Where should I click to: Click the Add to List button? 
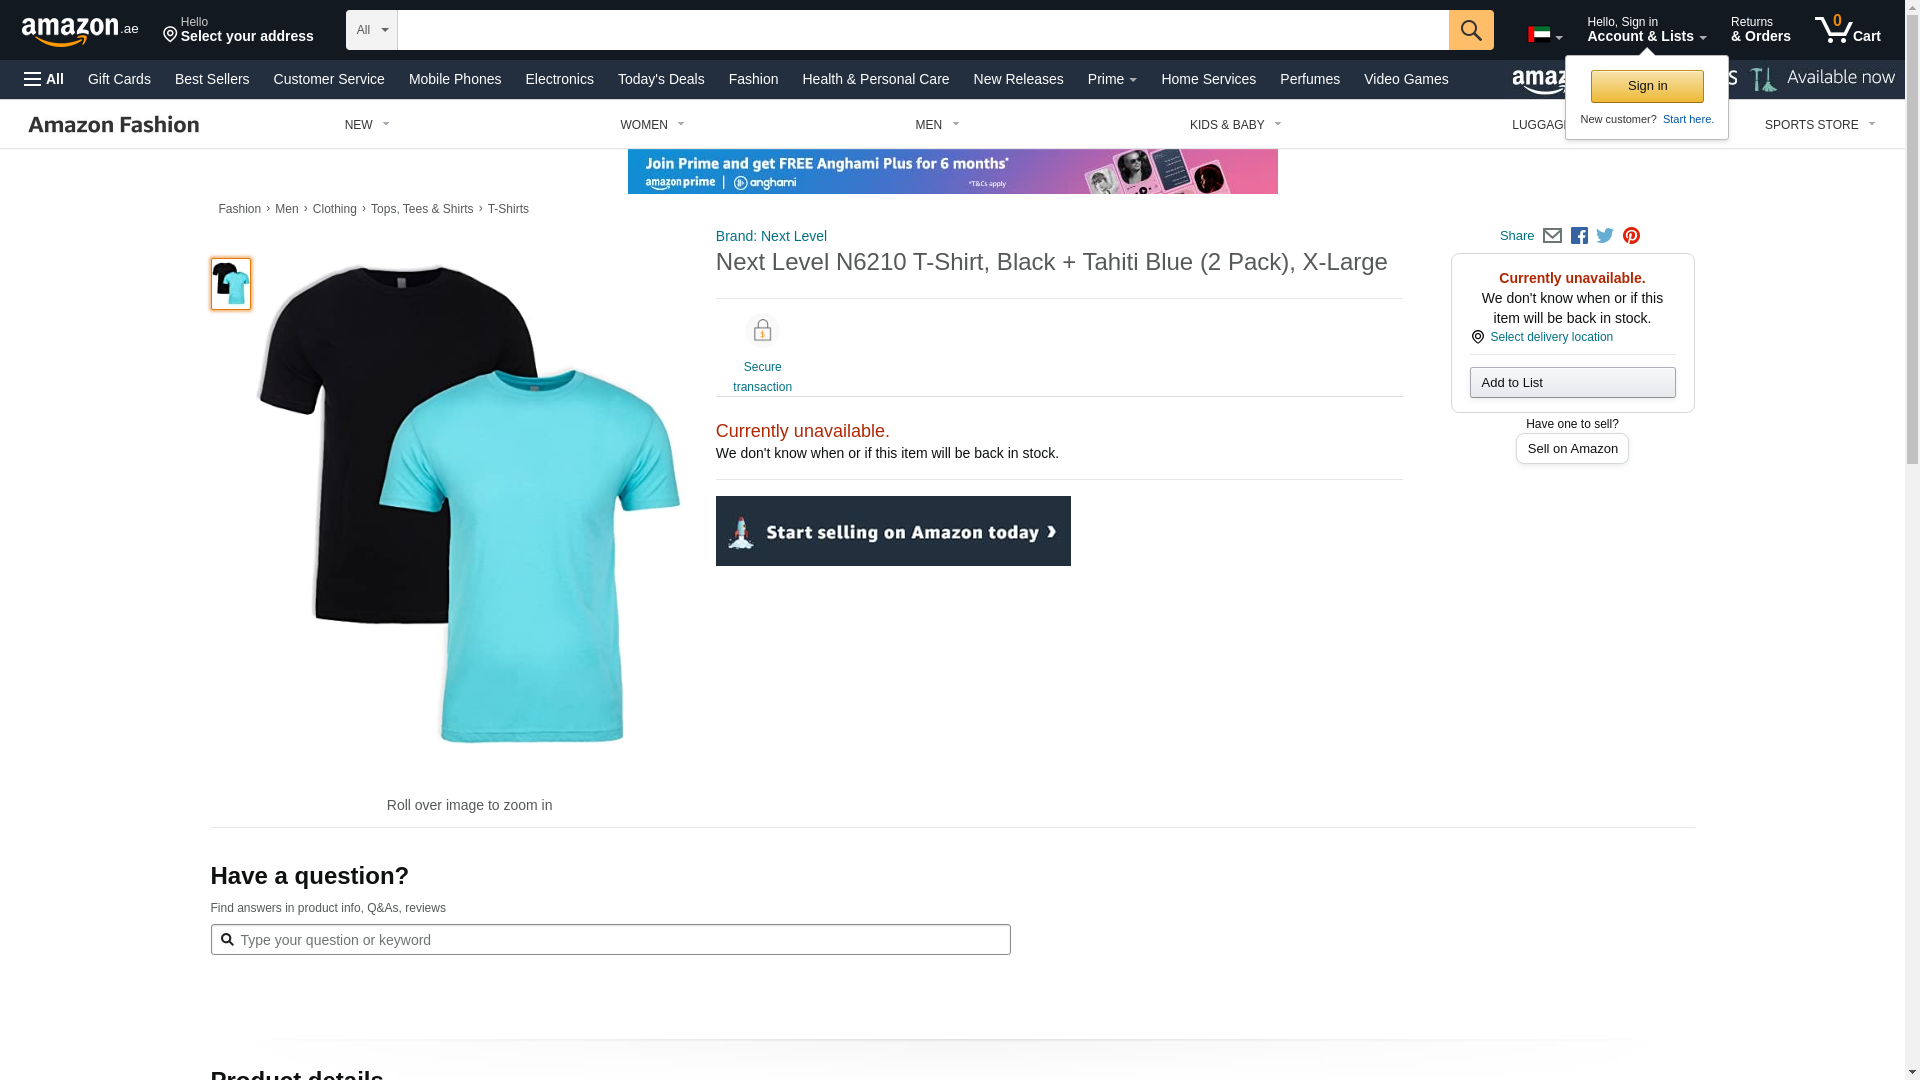point(1571,383)
